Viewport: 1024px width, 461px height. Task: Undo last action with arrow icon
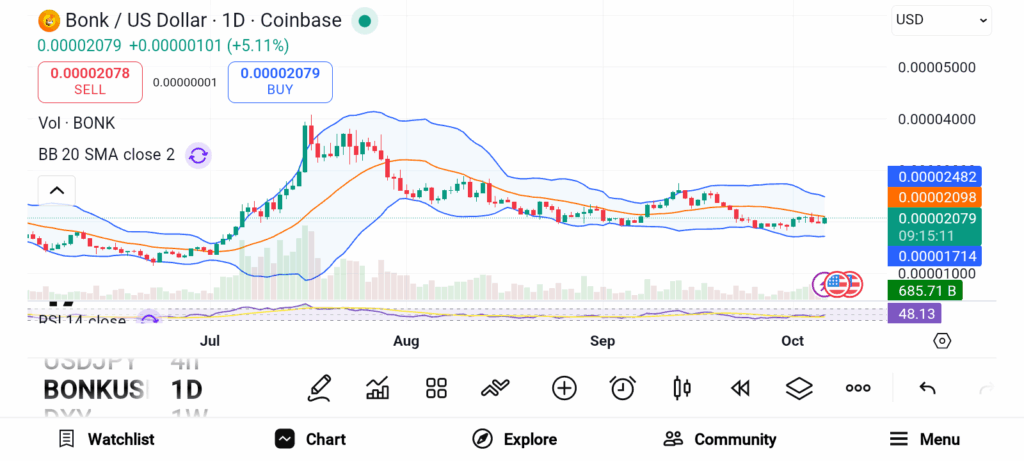tap(927, 388)
